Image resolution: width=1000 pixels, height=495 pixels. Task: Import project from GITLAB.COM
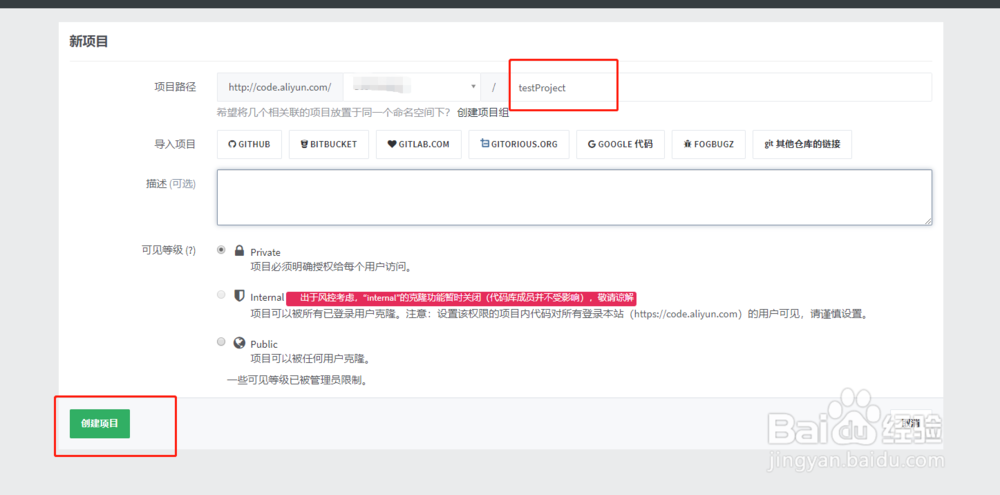pyautogui.click(x=418, y=144)
